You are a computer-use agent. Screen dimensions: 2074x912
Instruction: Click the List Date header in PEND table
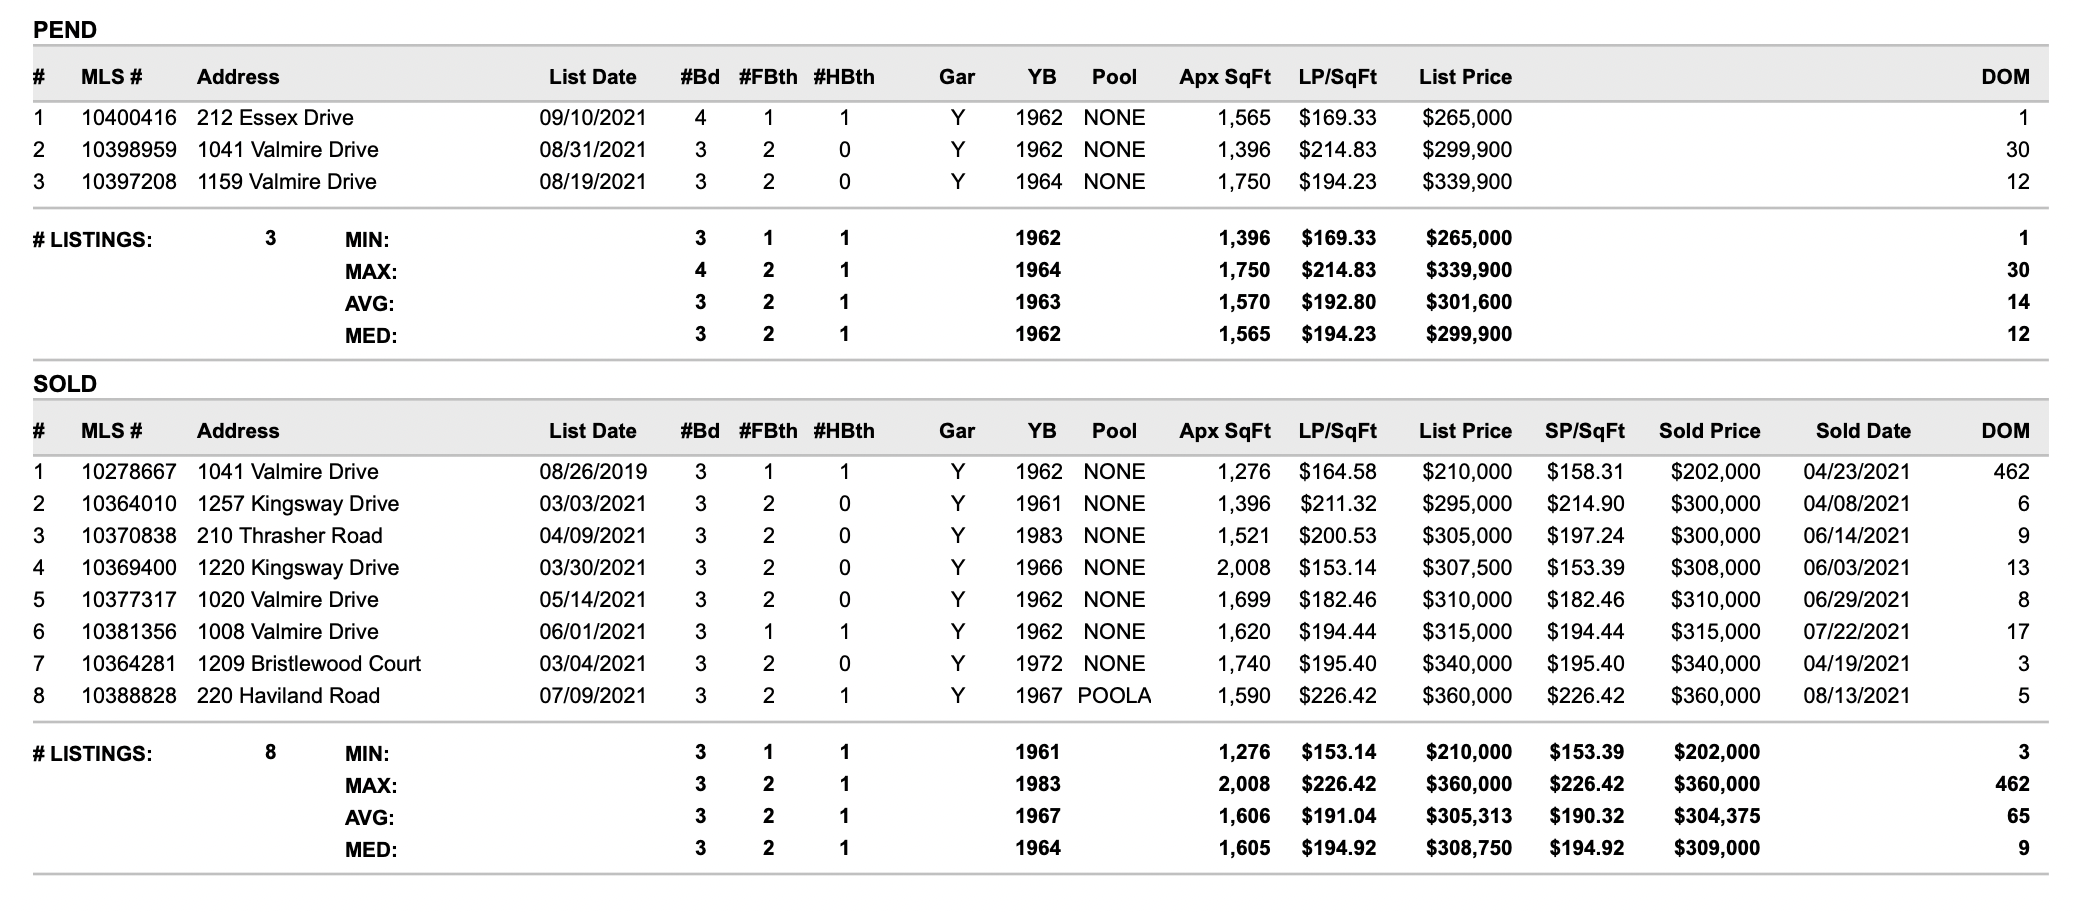tap(592, 77)
